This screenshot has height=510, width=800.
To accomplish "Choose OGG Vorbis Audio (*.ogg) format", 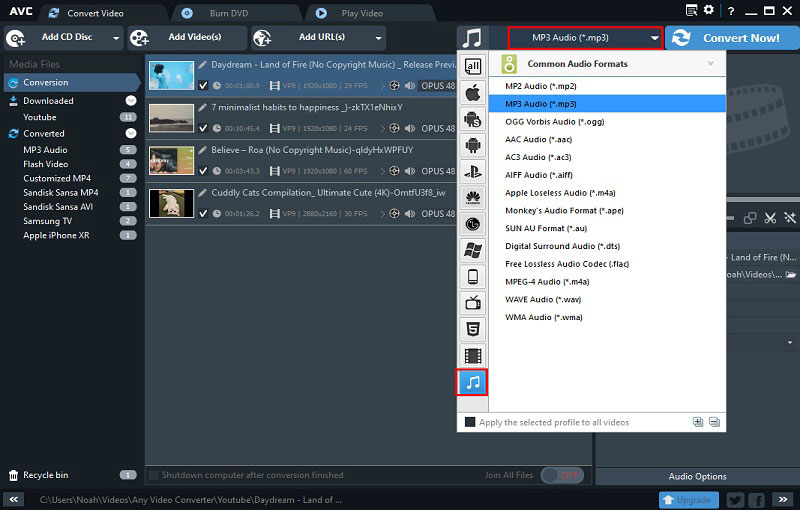I will tap(607, 121).
